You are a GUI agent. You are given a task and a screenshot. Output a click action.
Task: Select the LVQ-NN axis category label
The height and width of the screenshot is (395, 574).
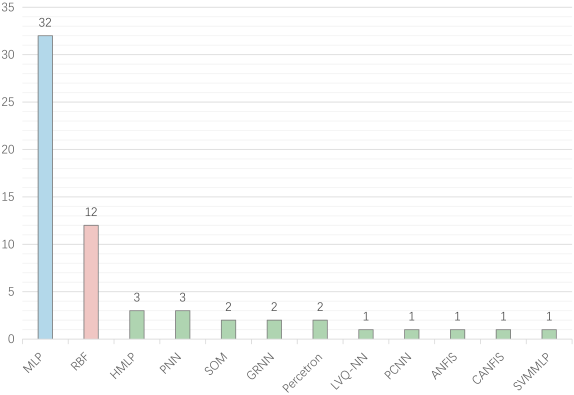click(x=349, y=371)
